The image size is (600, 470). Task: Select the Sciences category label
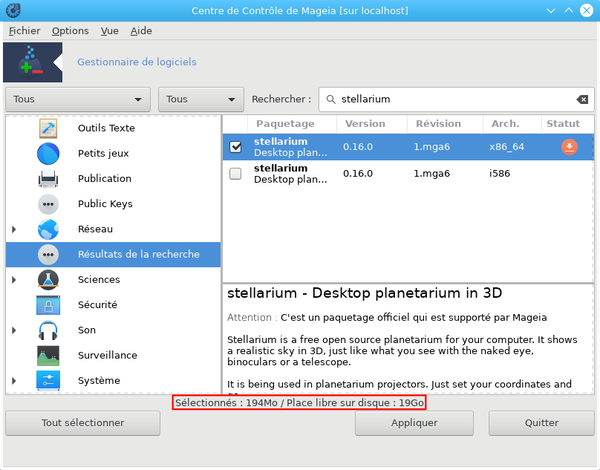point(99,280)
